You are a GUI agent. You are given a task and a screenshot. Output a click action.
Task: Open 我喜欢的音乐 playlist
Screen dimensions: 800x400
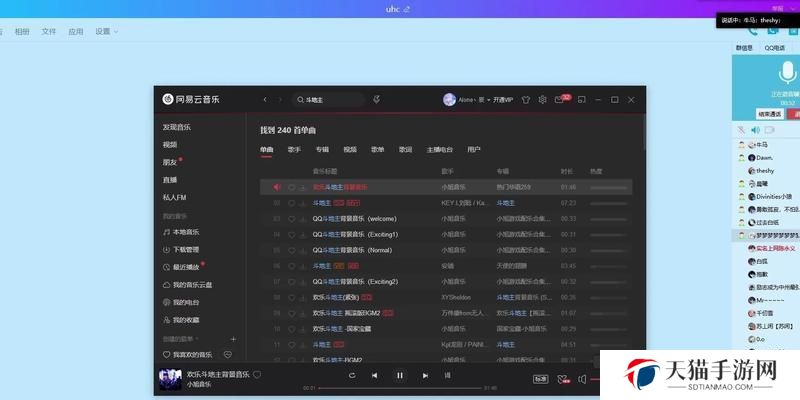[x=192, y=355]
